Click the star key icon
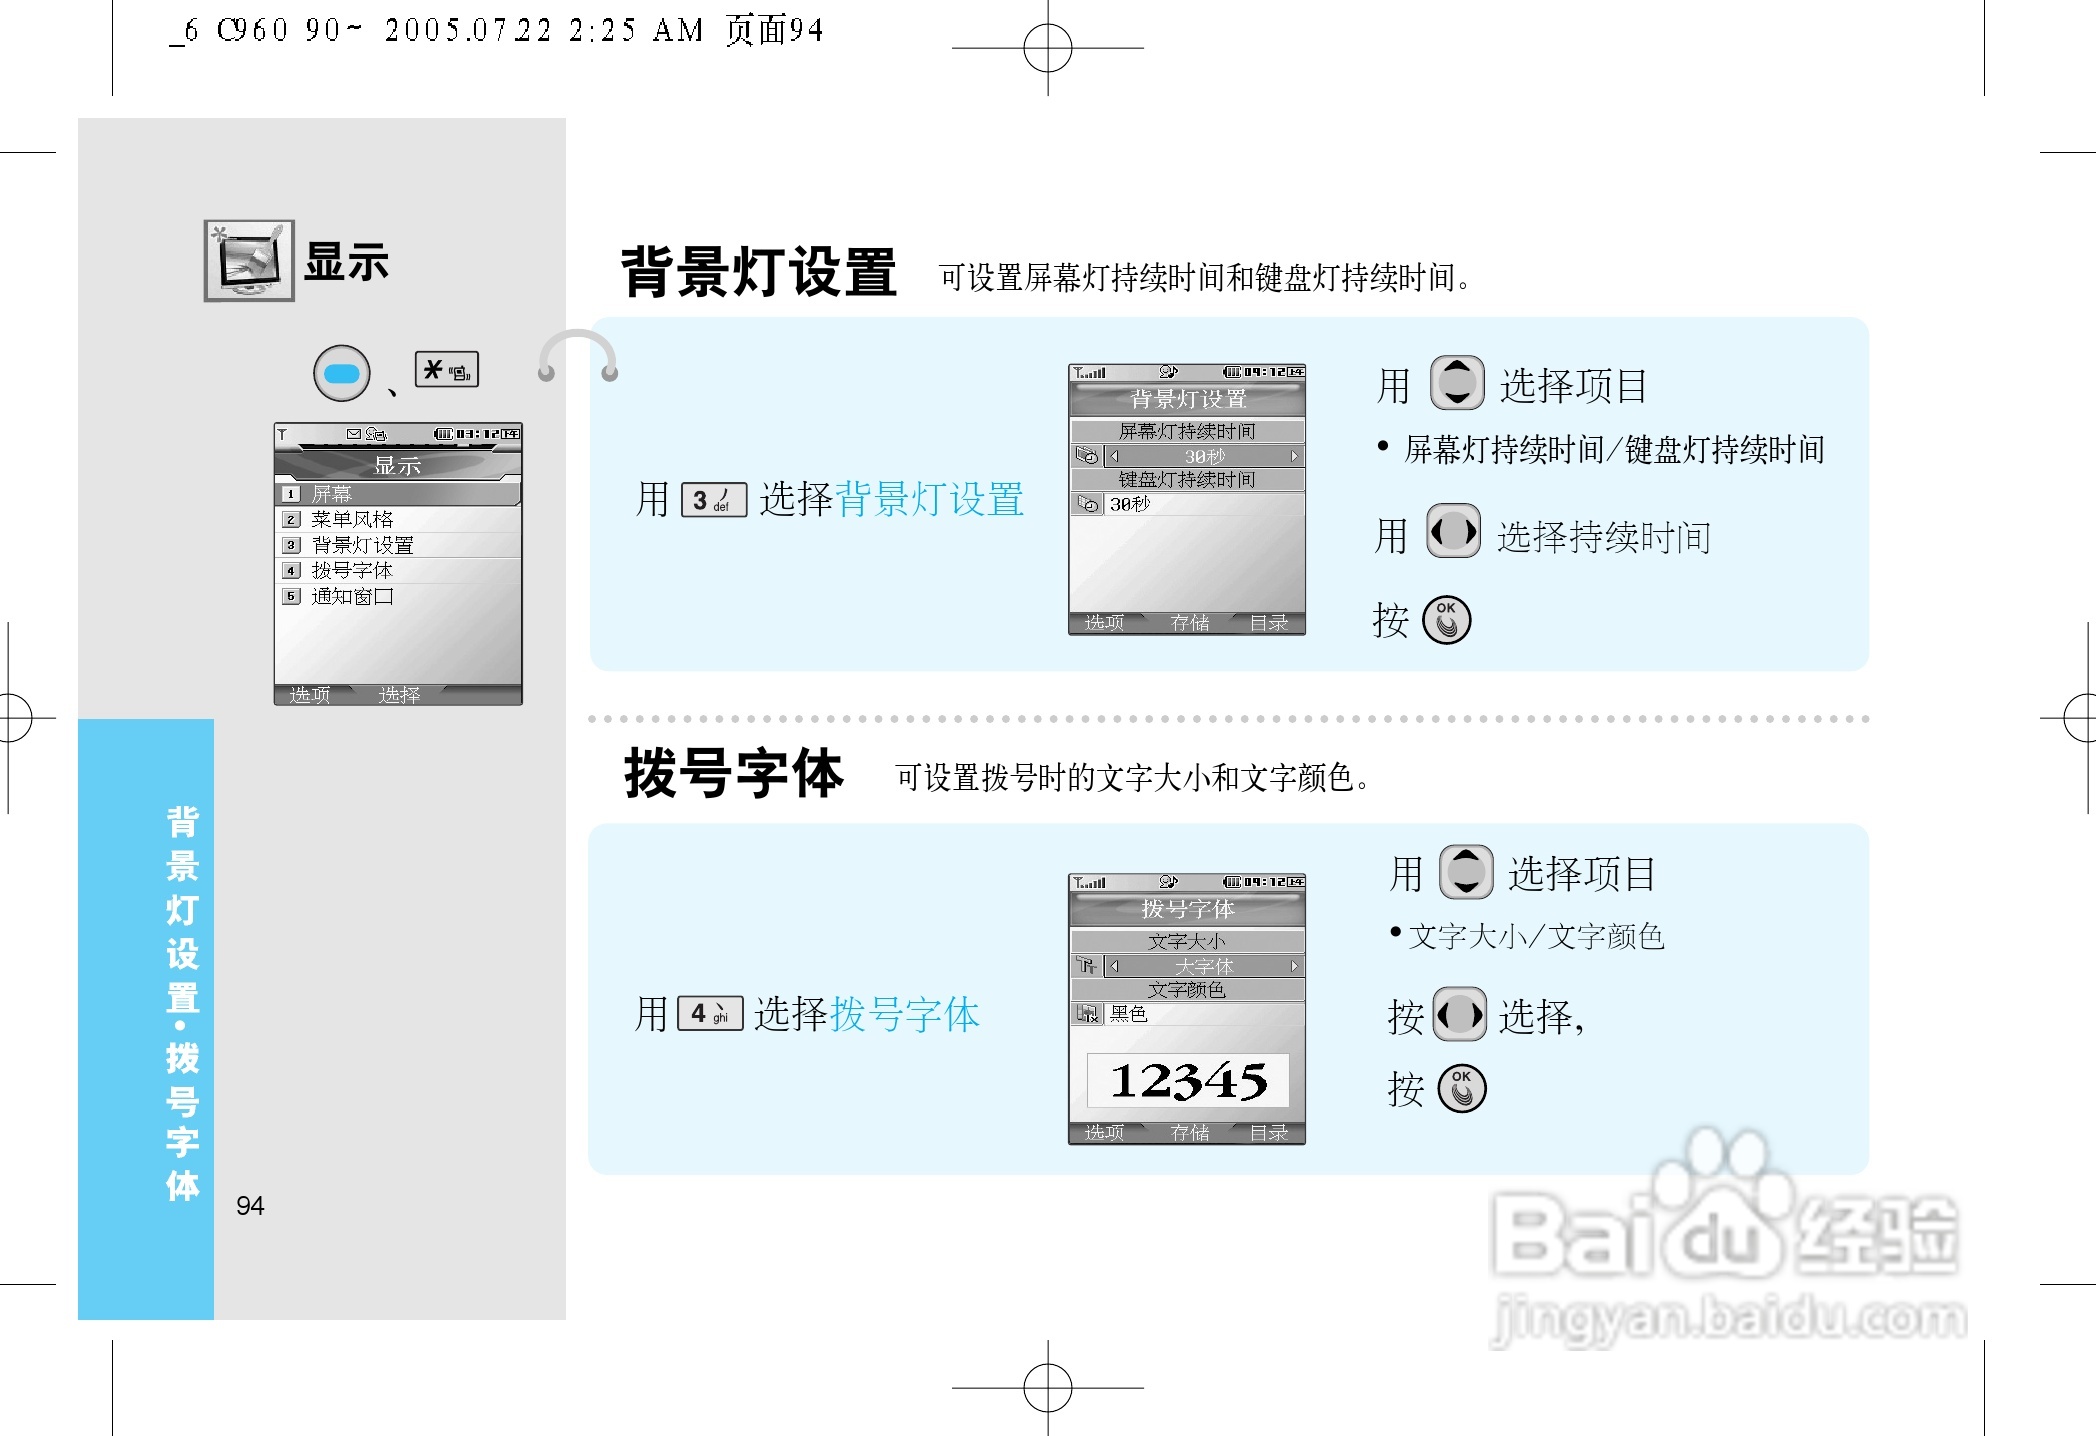This screenshot has height=1436, width=2096. 446,370
